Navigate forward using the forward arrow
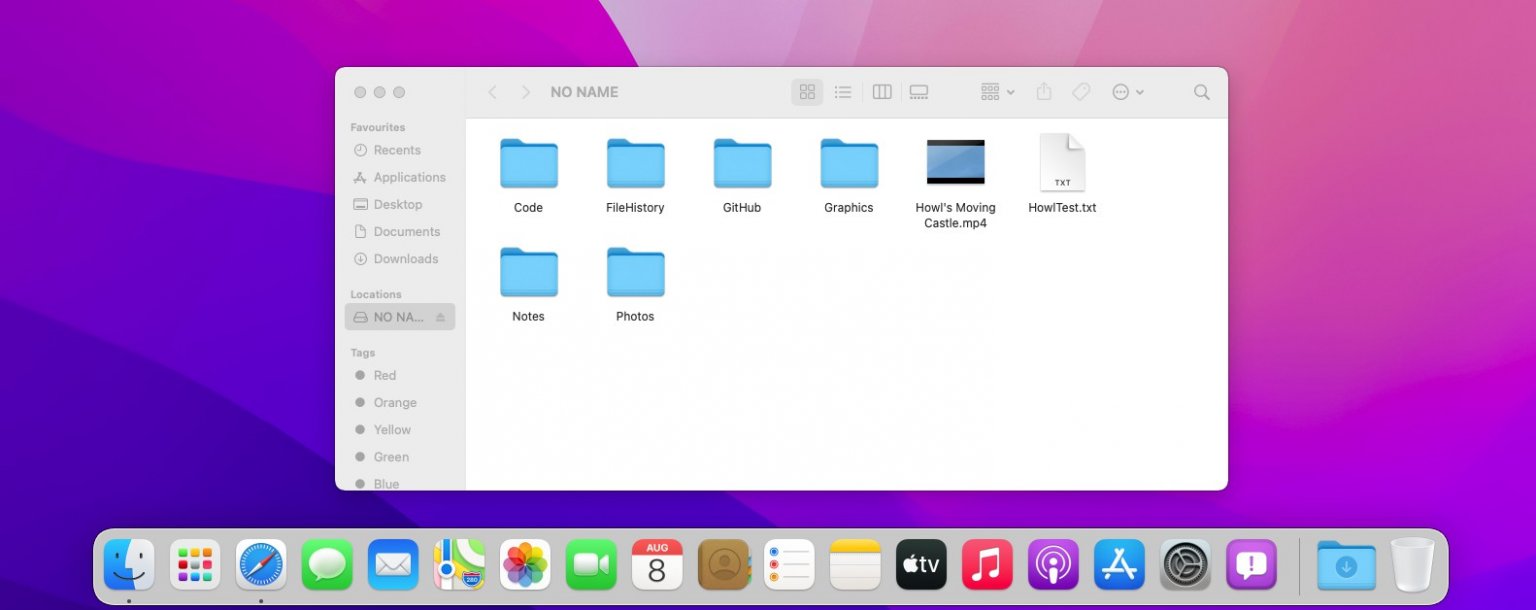1536x610 pixels. [x=525, y=91]
